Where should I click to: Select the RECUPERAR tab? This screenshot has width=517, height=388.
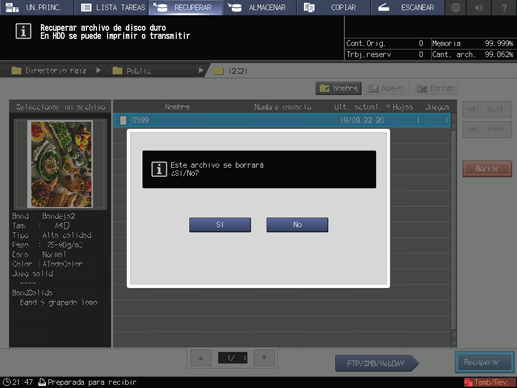[185, 7]
